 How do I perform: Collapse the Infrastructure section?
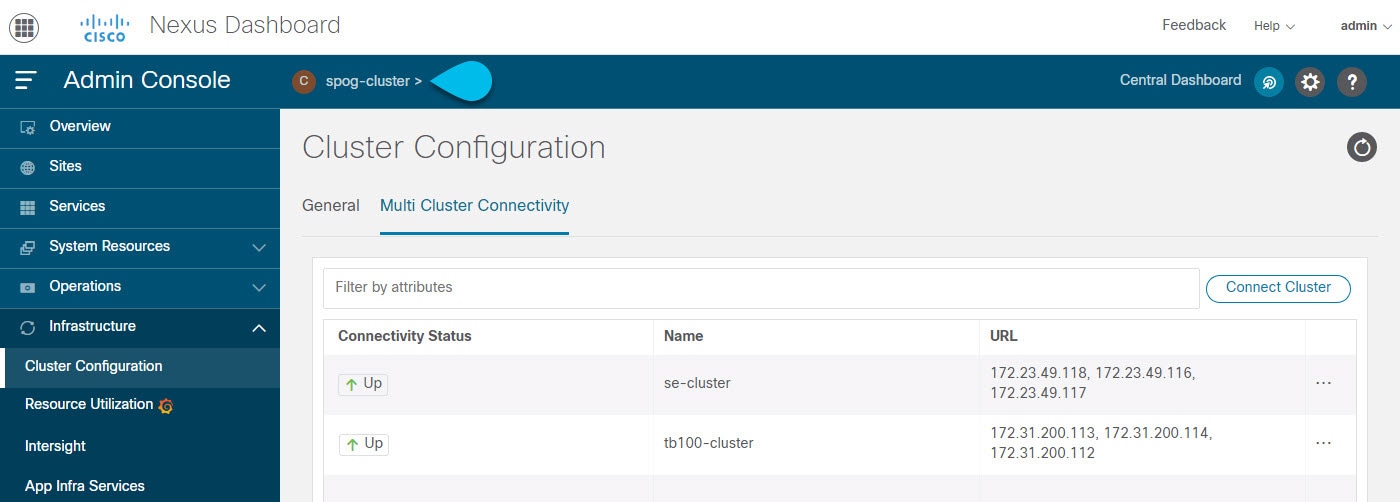click(x=140, y=327)
